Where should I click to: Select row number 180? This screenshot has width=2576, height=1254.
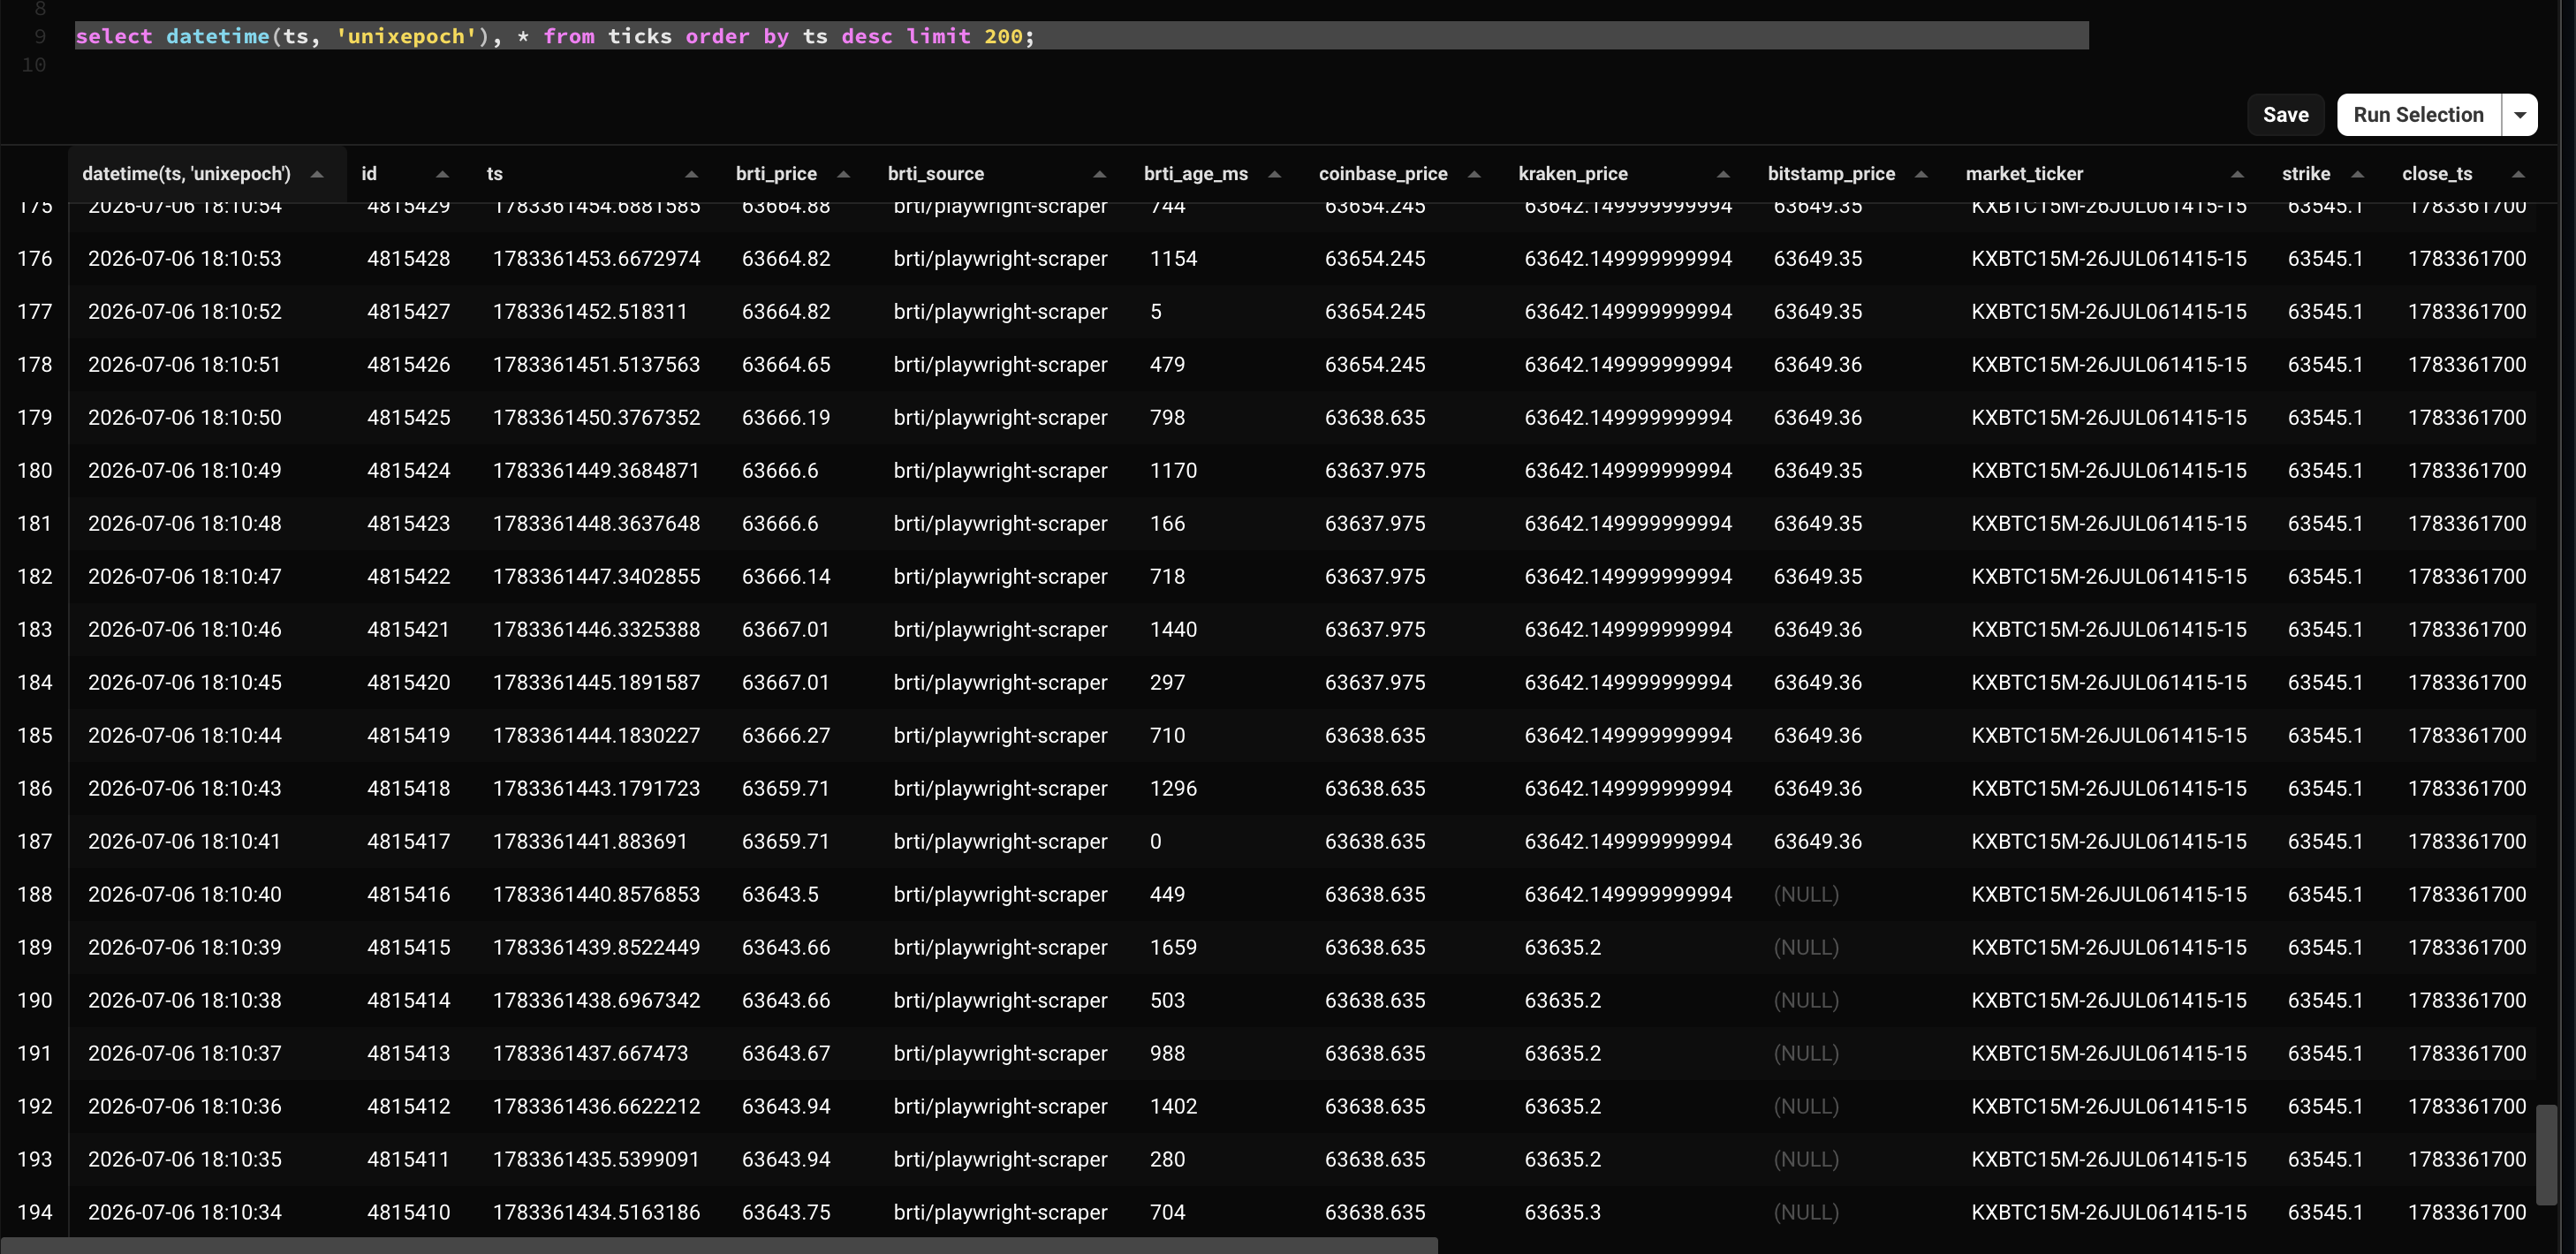tap(34, 471)
